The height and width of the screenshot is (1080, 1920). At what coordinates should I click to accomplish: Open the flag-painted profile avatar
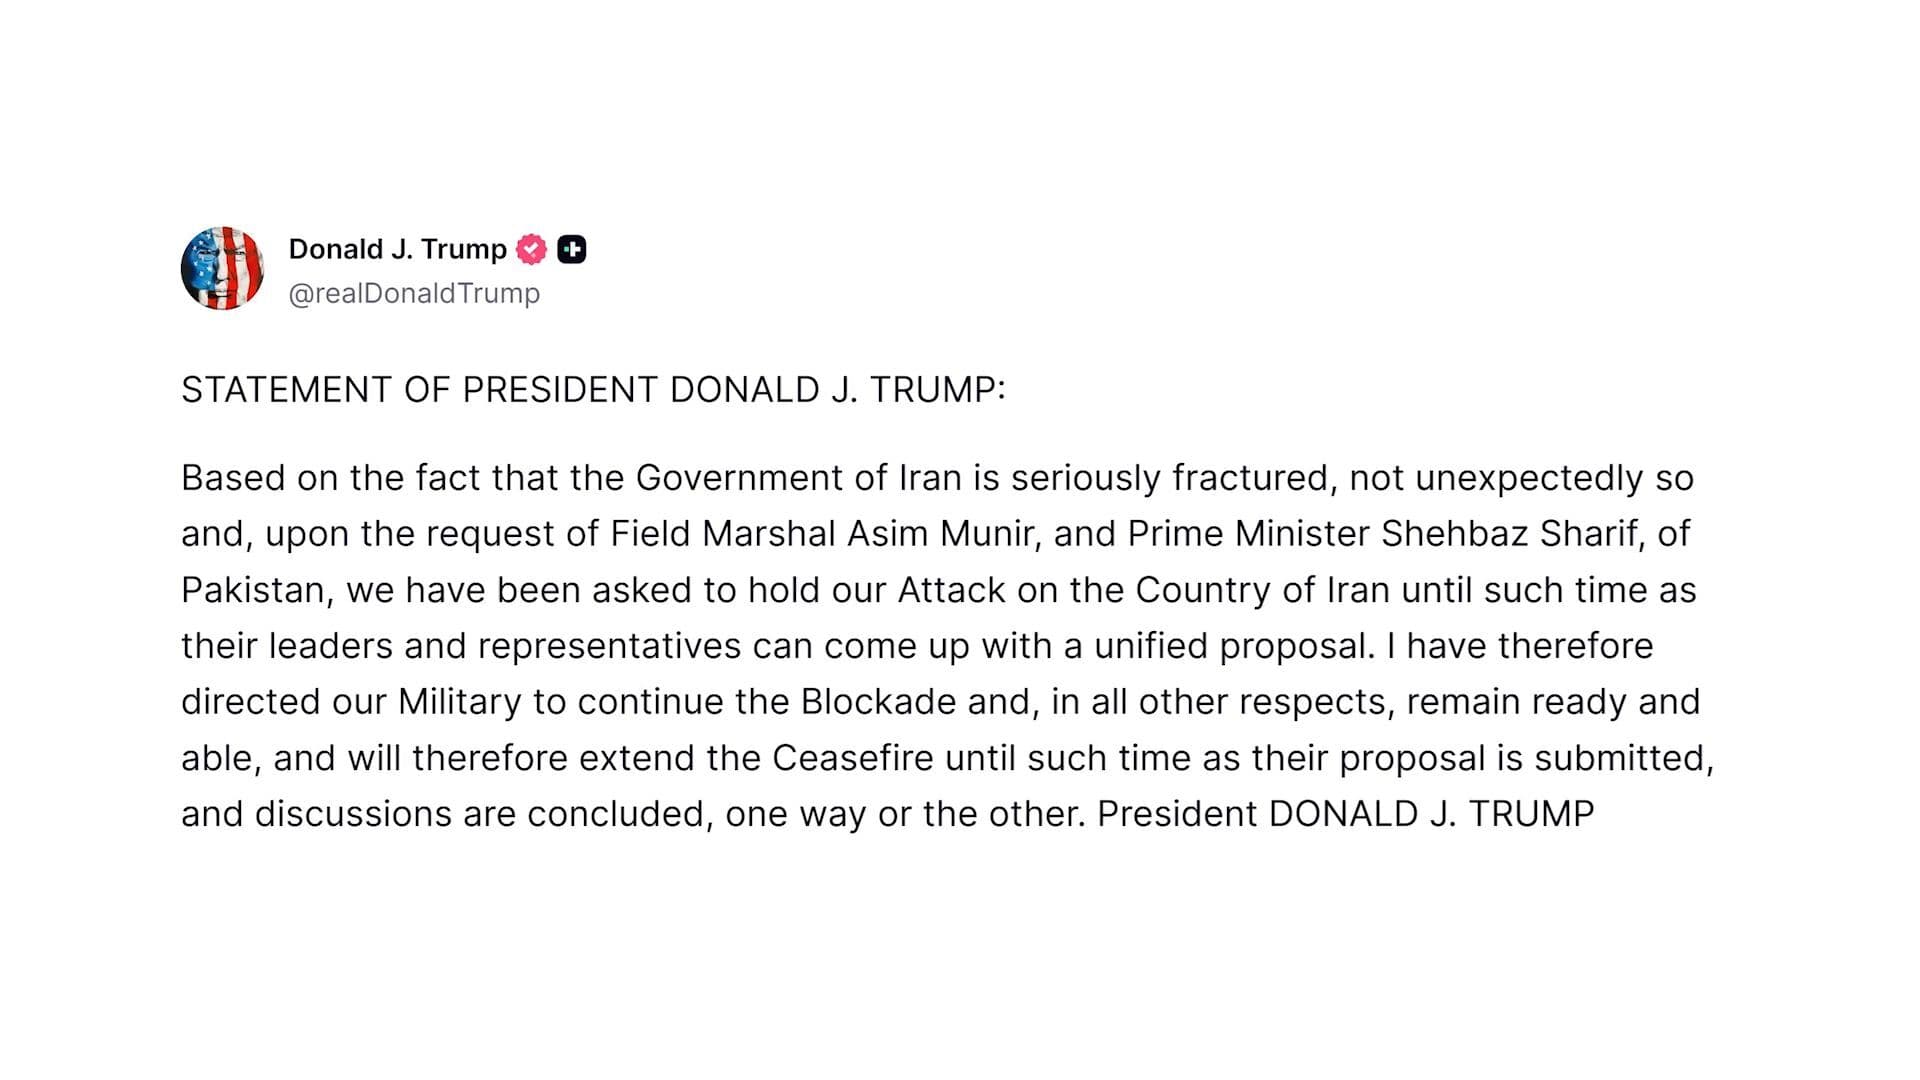pos(222,268)
